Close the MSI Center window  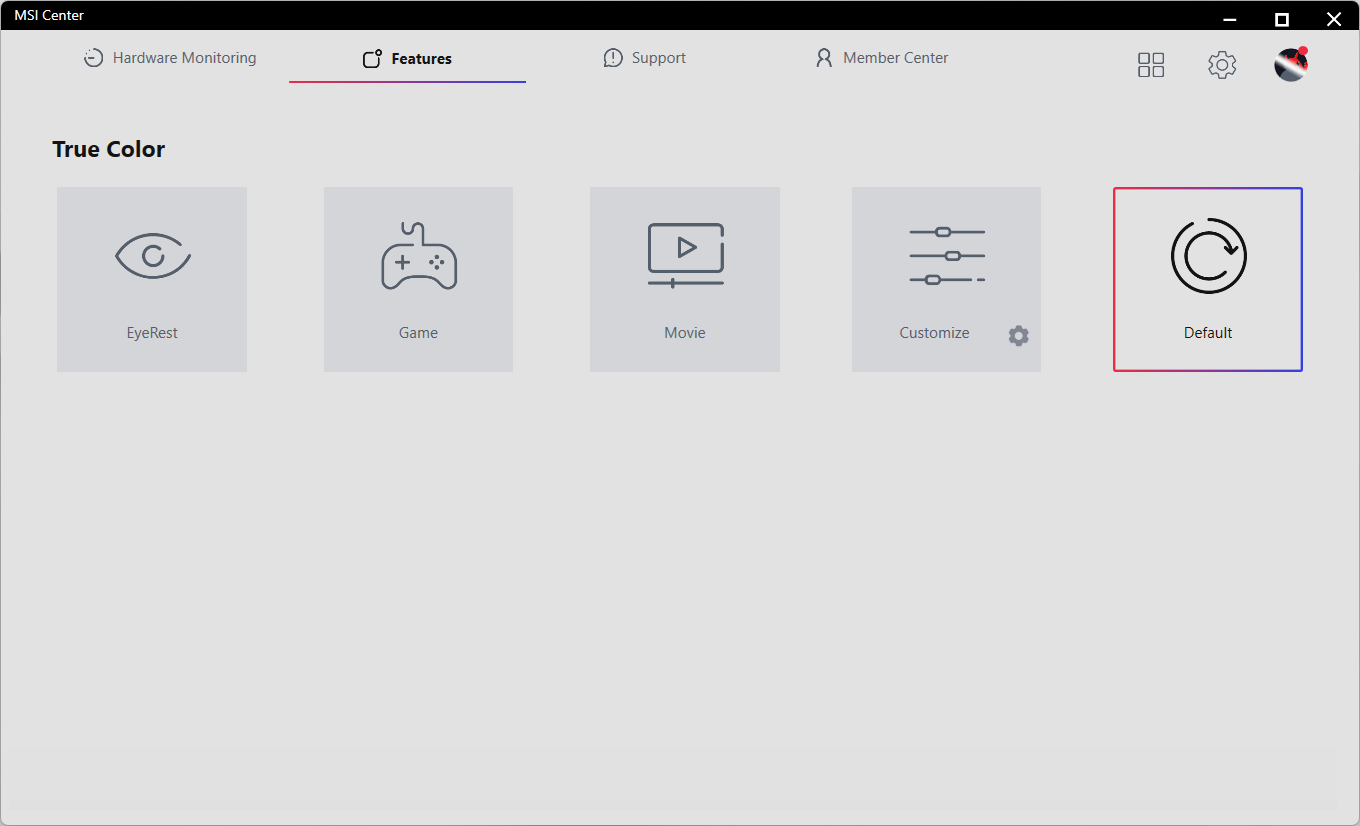click(x=1334, y=19)
